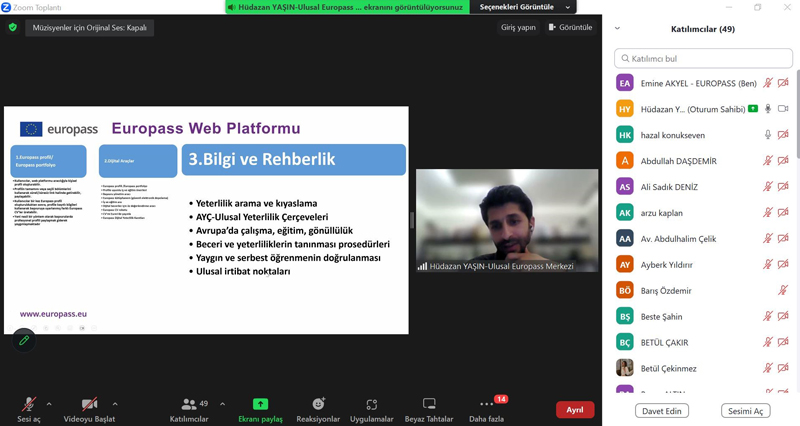Screen dimensions: 800x426
Task: Click the EA avatar for Emine AKYEL
Action: coord(625,83)
